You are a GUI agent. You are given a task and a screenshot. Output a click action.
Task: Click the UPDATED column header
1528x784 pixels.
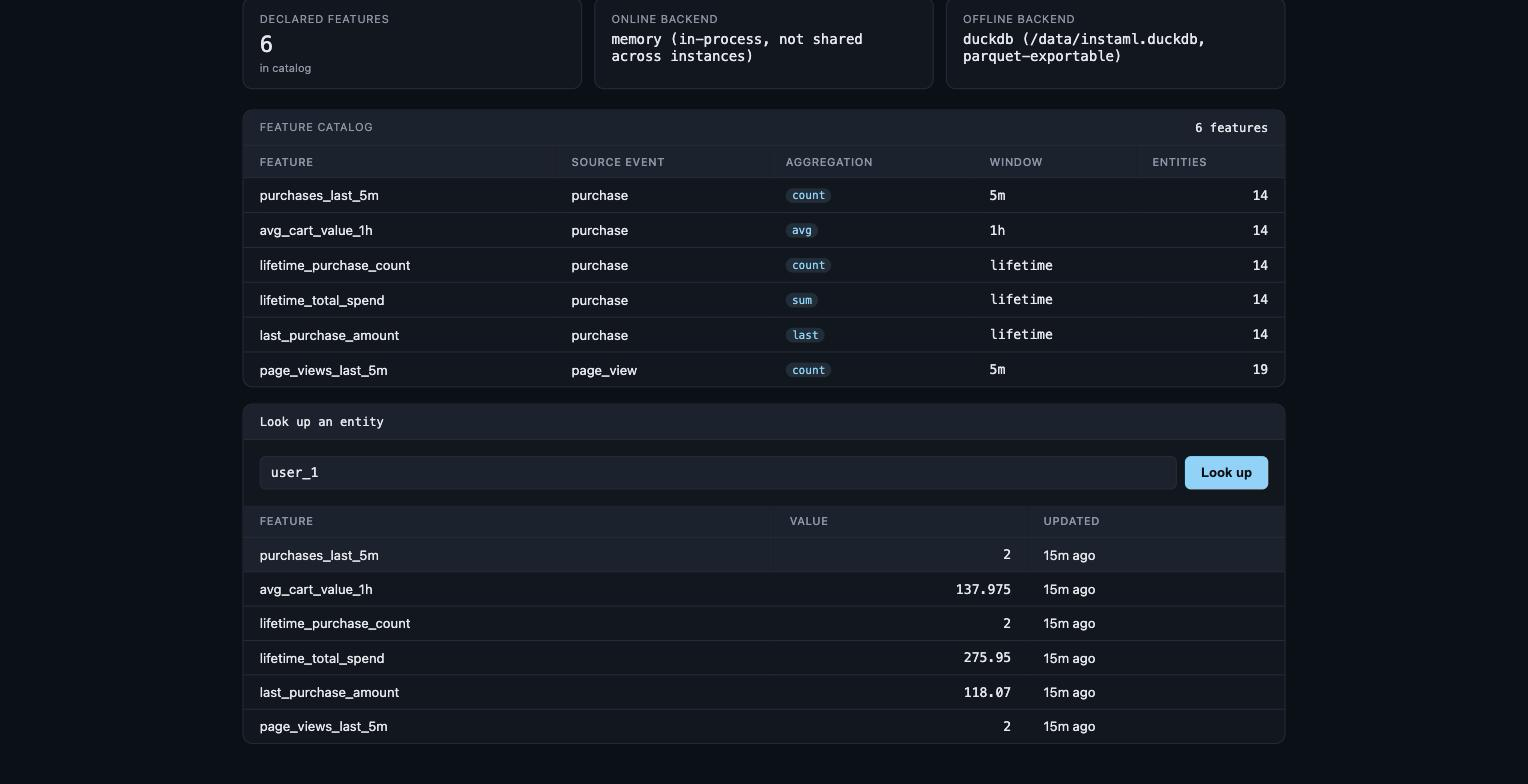click(x=1071, y=521)
